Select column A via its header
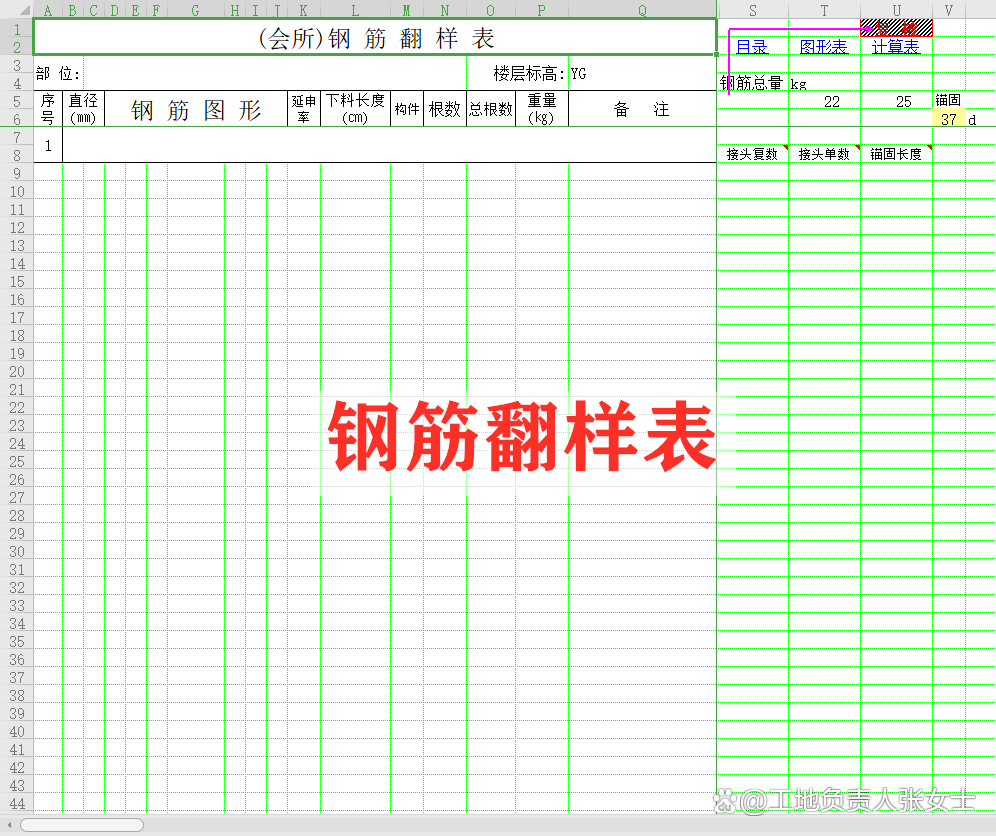Screen dimensions: 996x836 (48, 10)
